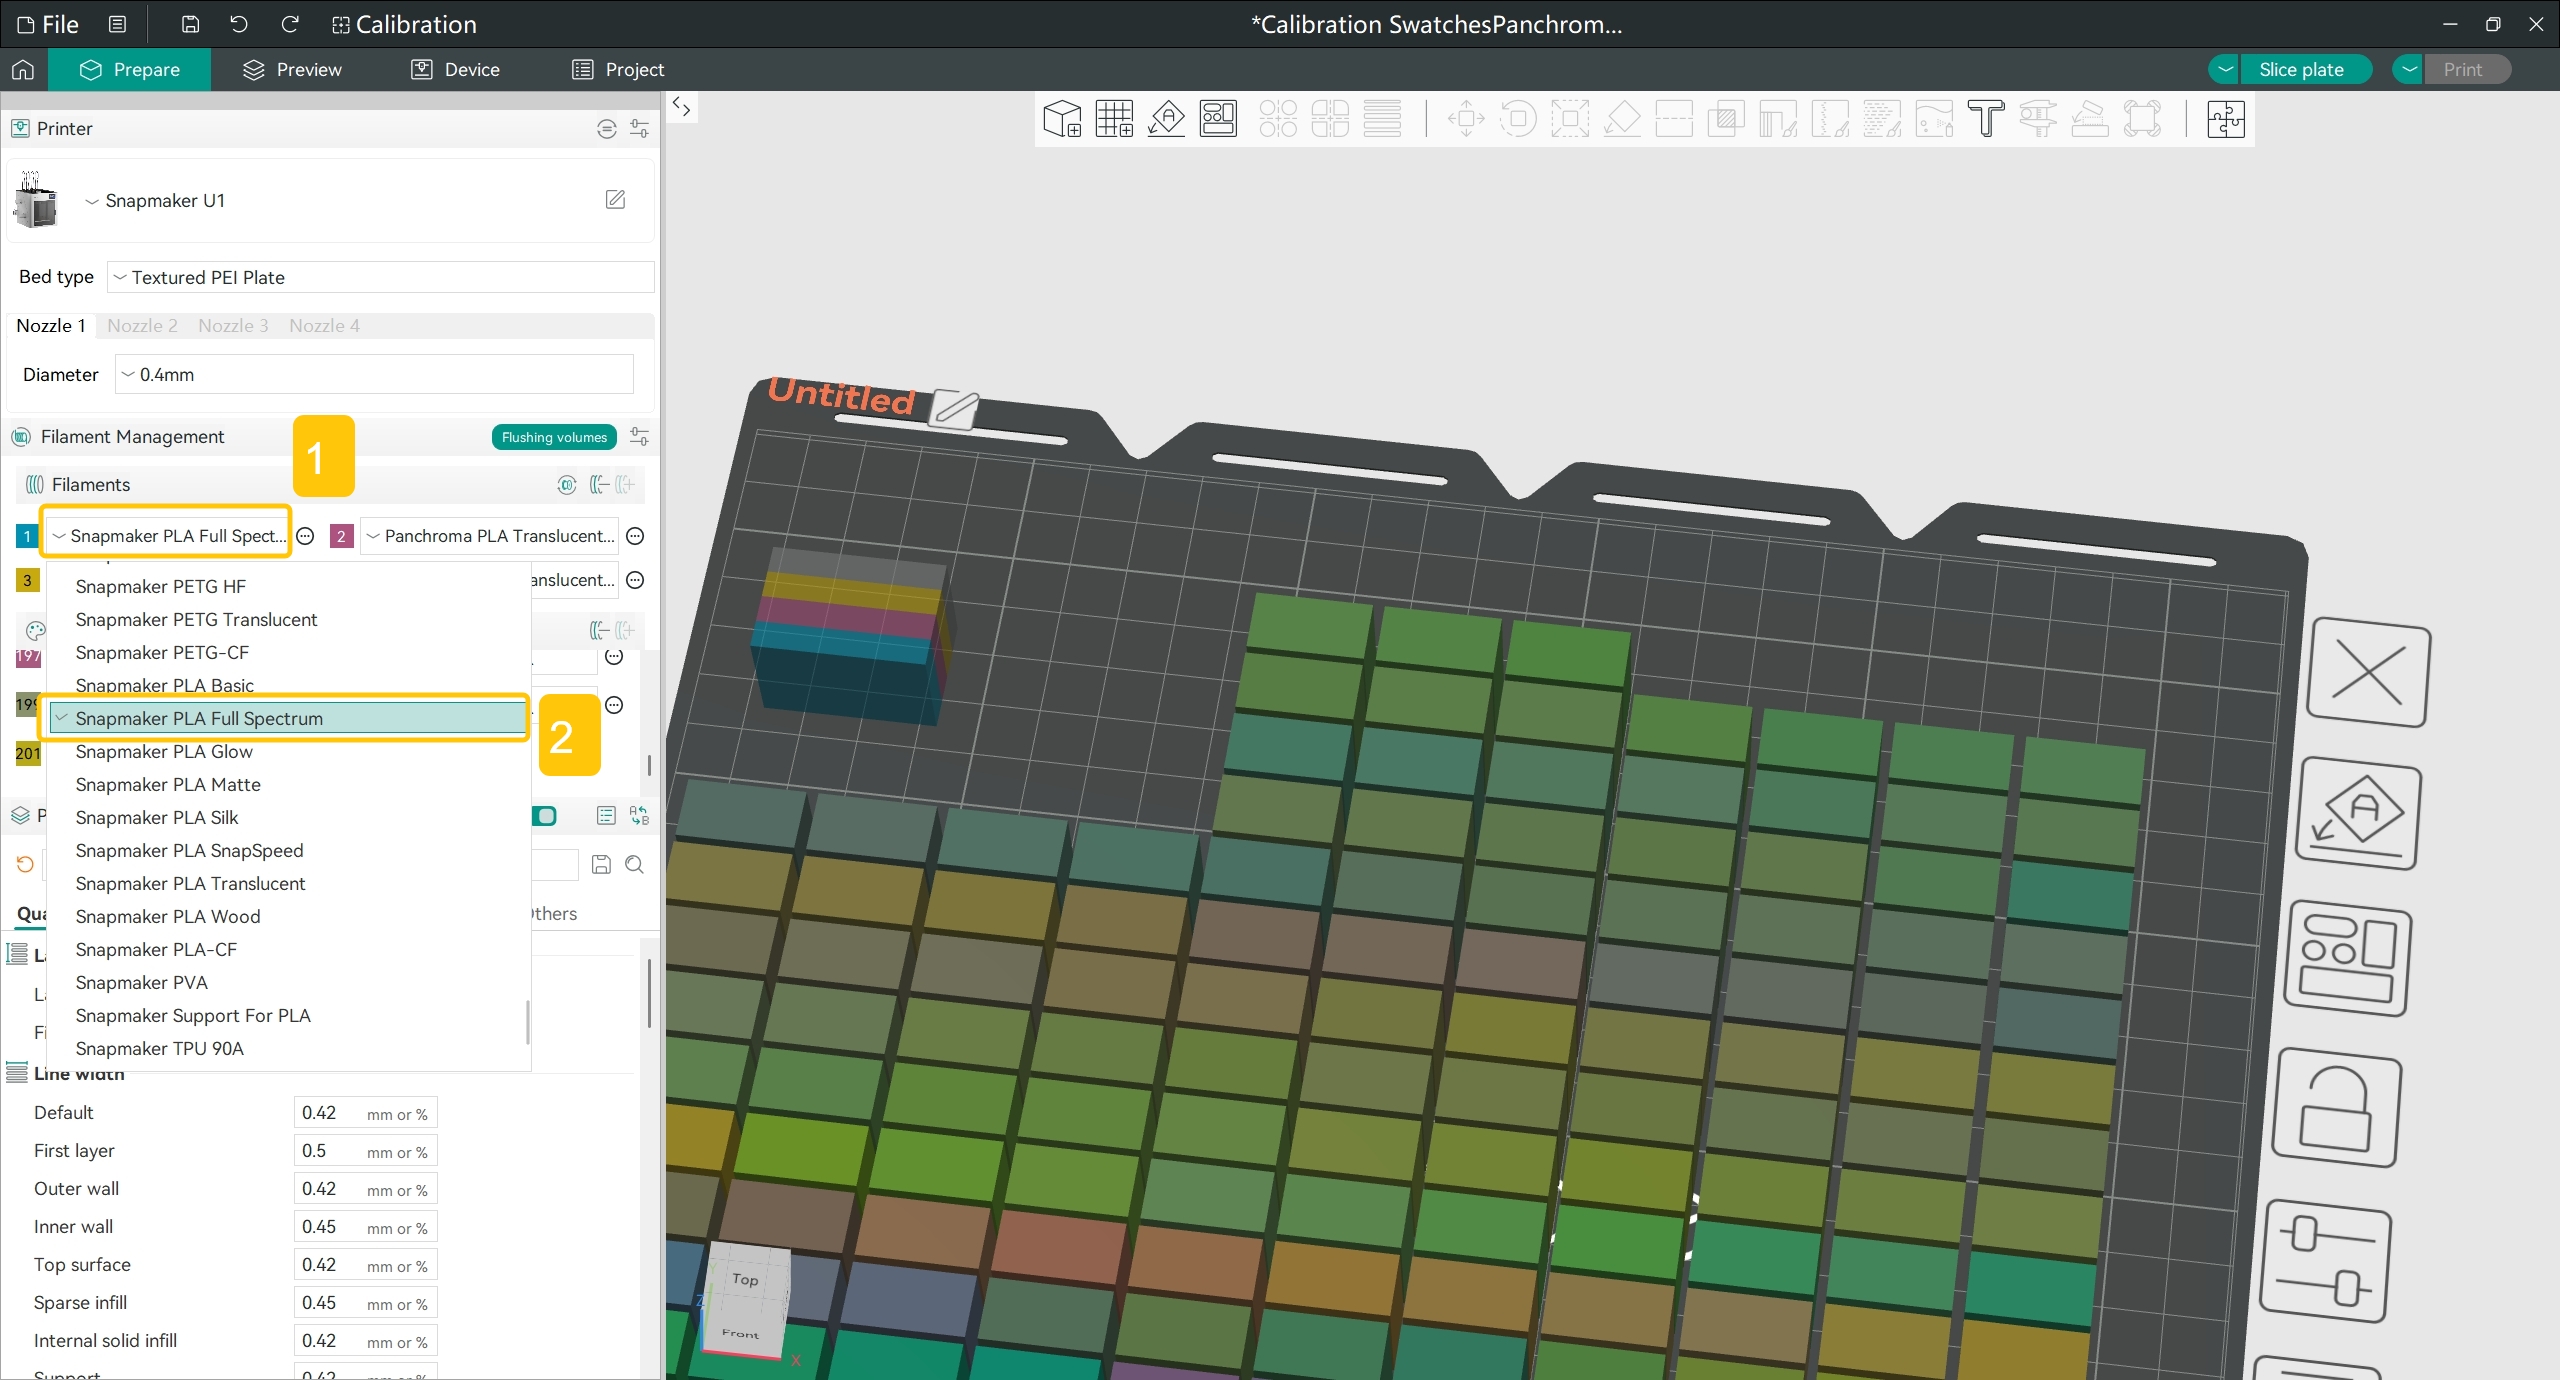The height and width of the screenshot is (1380, 2560).
Task: Click the Split to objects icon
Action: (x=1278, y=119)
